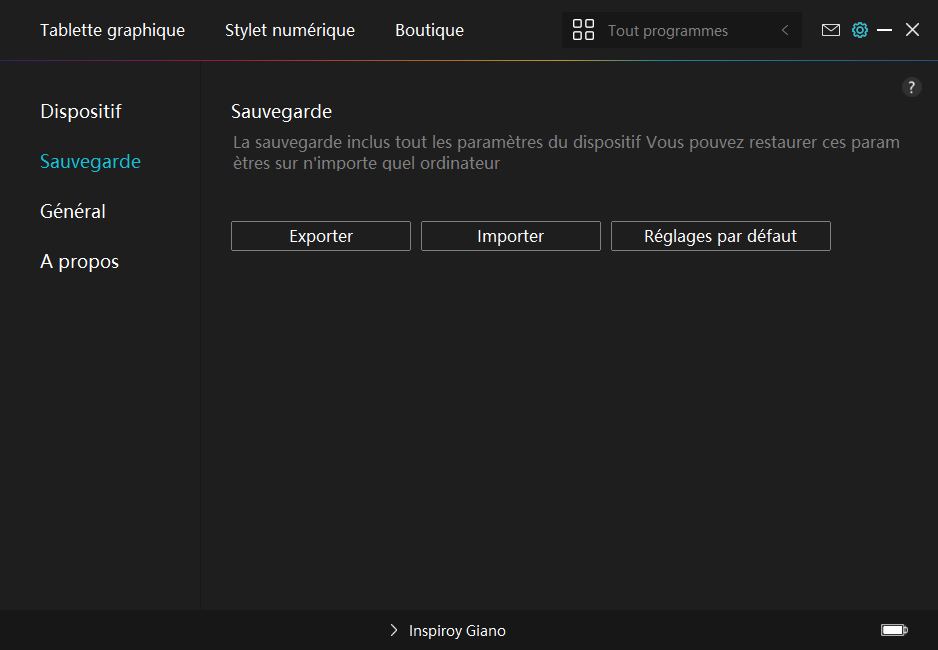Screen dimensions: 938x650
Task: Click the four-squares programs grid icon
Action: coord(583,30)
